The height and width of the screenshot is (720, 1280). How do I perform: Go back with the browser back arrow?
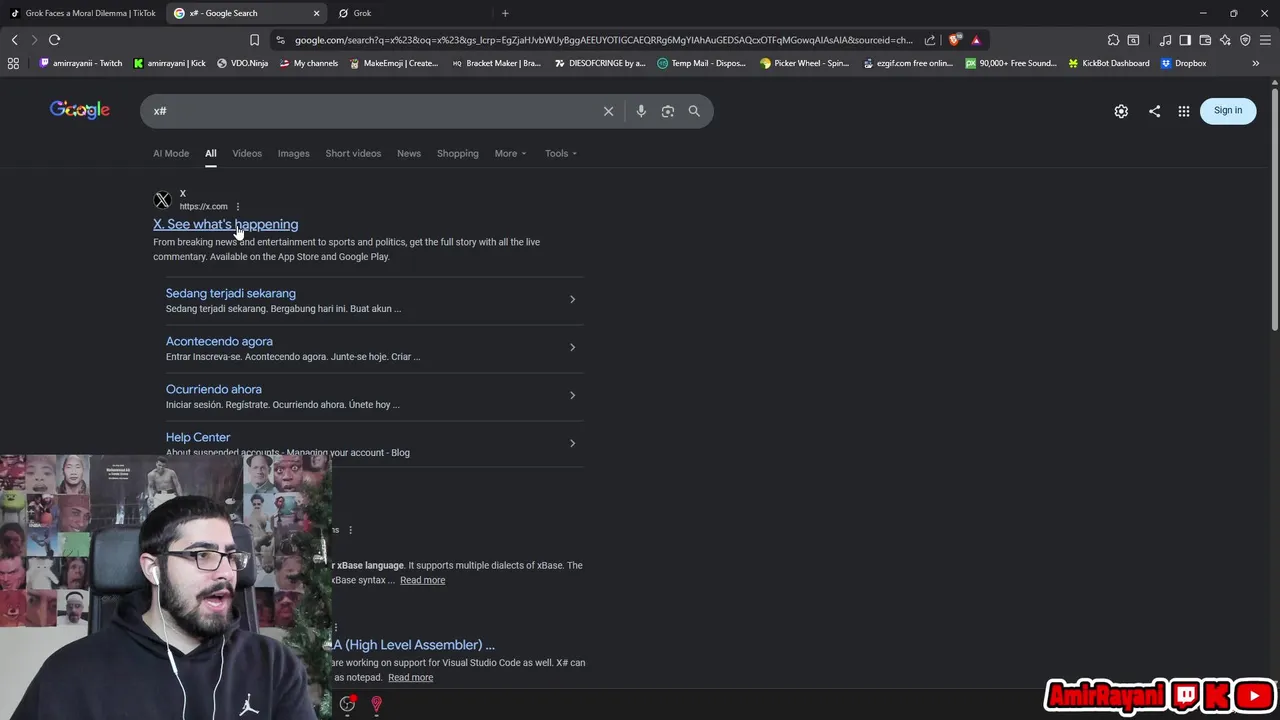pos(14,40)
